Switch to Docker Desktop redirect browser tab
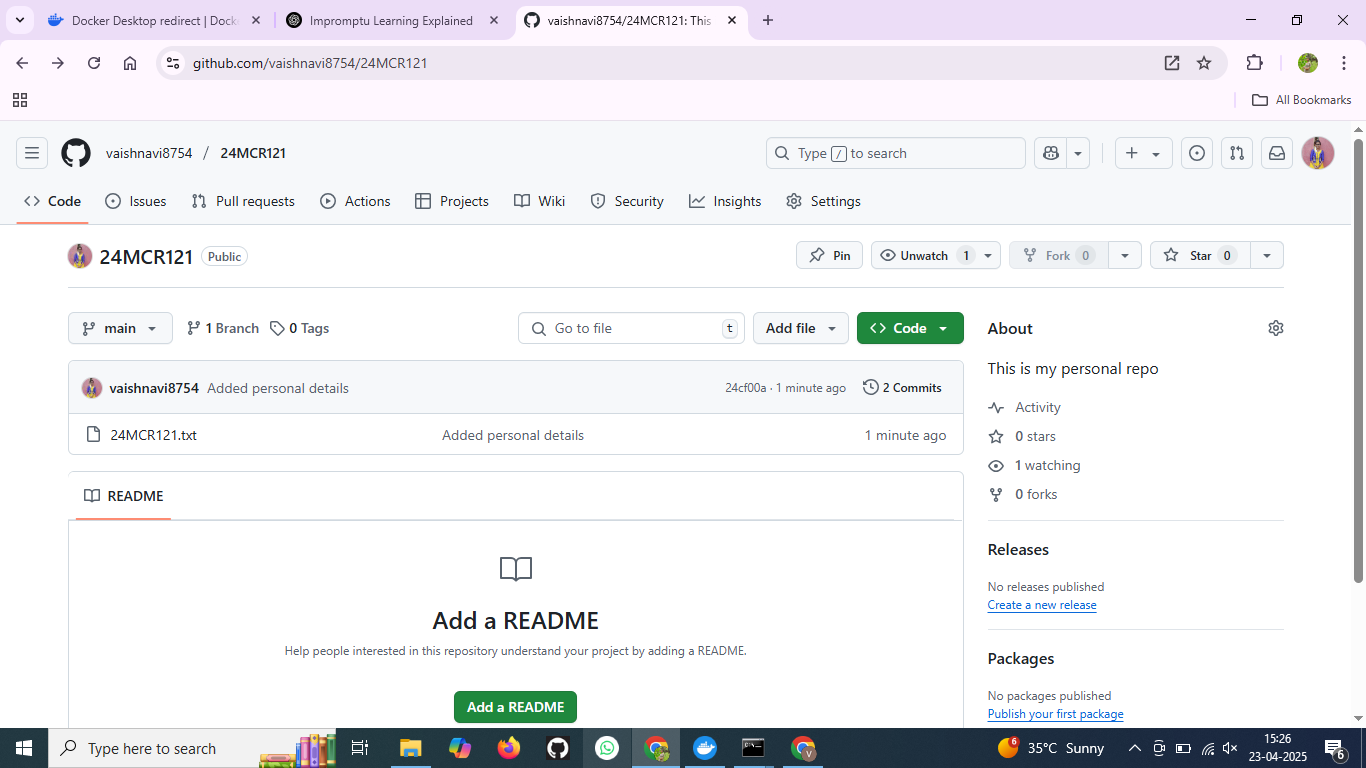1366x768 pixels. (x=156, y=20)
